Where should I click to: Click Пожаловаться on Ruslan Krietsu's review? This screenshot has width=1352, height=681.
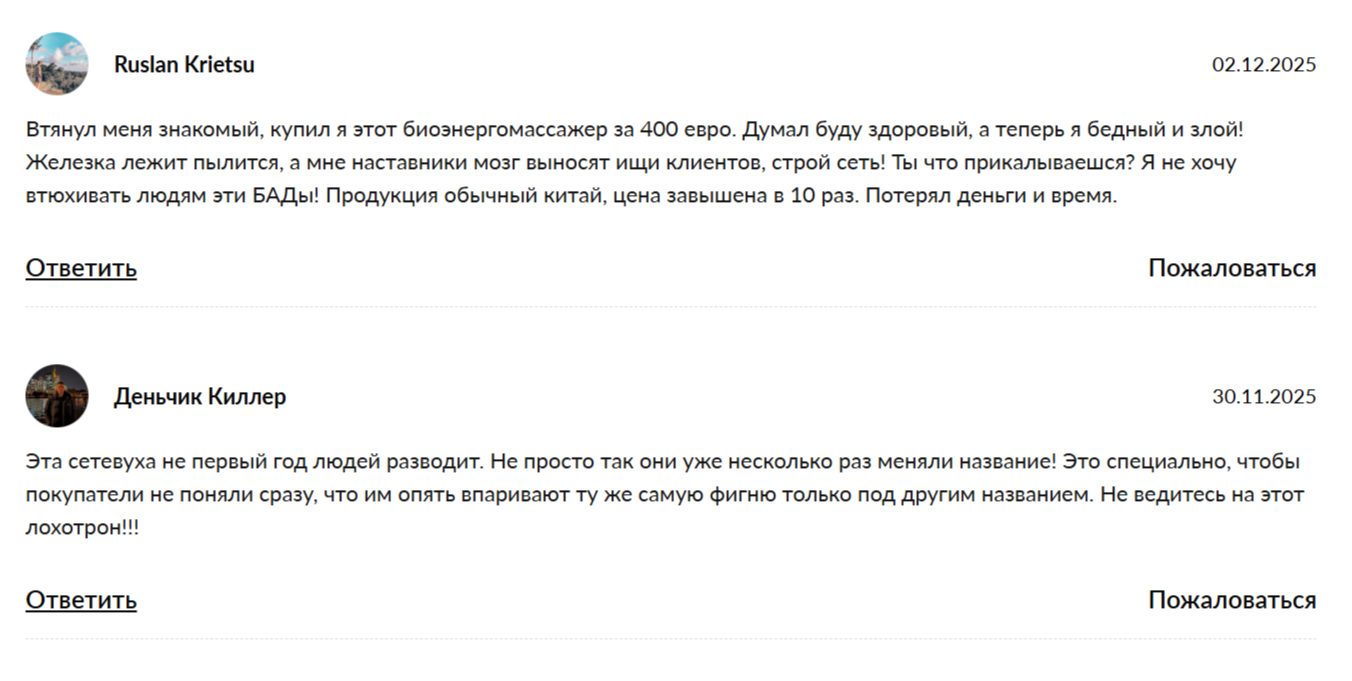1232,265
